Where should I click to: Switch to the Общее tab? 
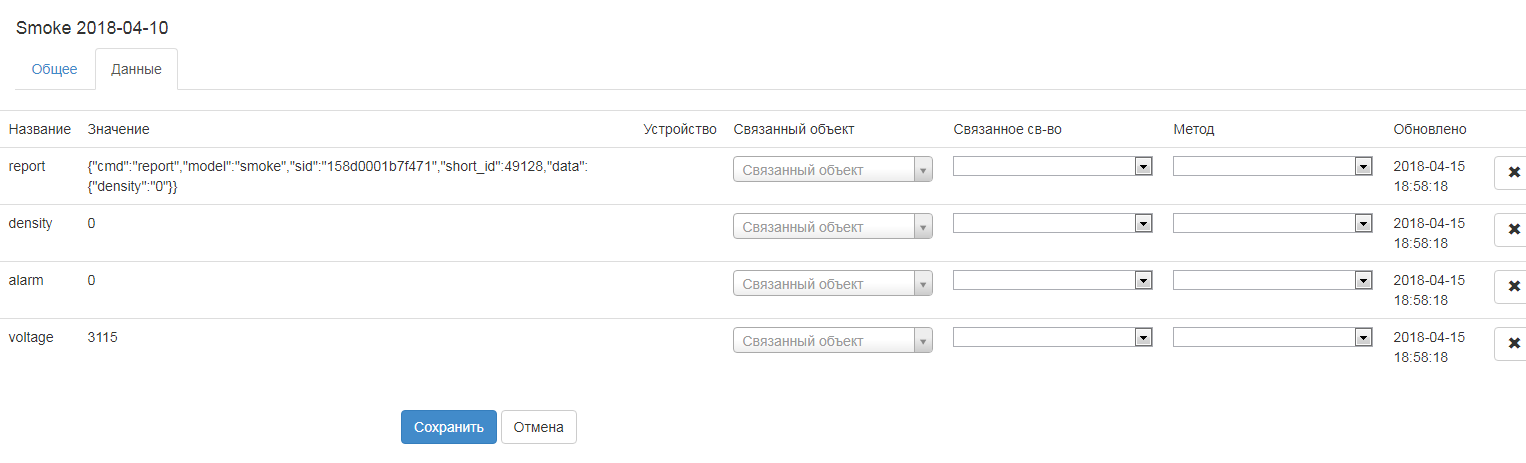(x=54, y=69)
